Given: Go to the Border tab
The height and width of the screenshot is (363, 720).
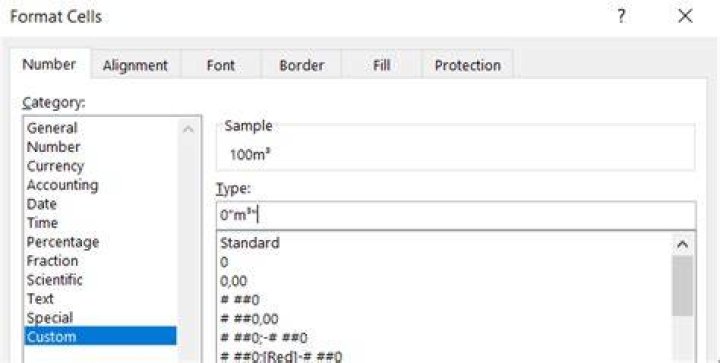Looking at the screenshot, I should point(301,65).
